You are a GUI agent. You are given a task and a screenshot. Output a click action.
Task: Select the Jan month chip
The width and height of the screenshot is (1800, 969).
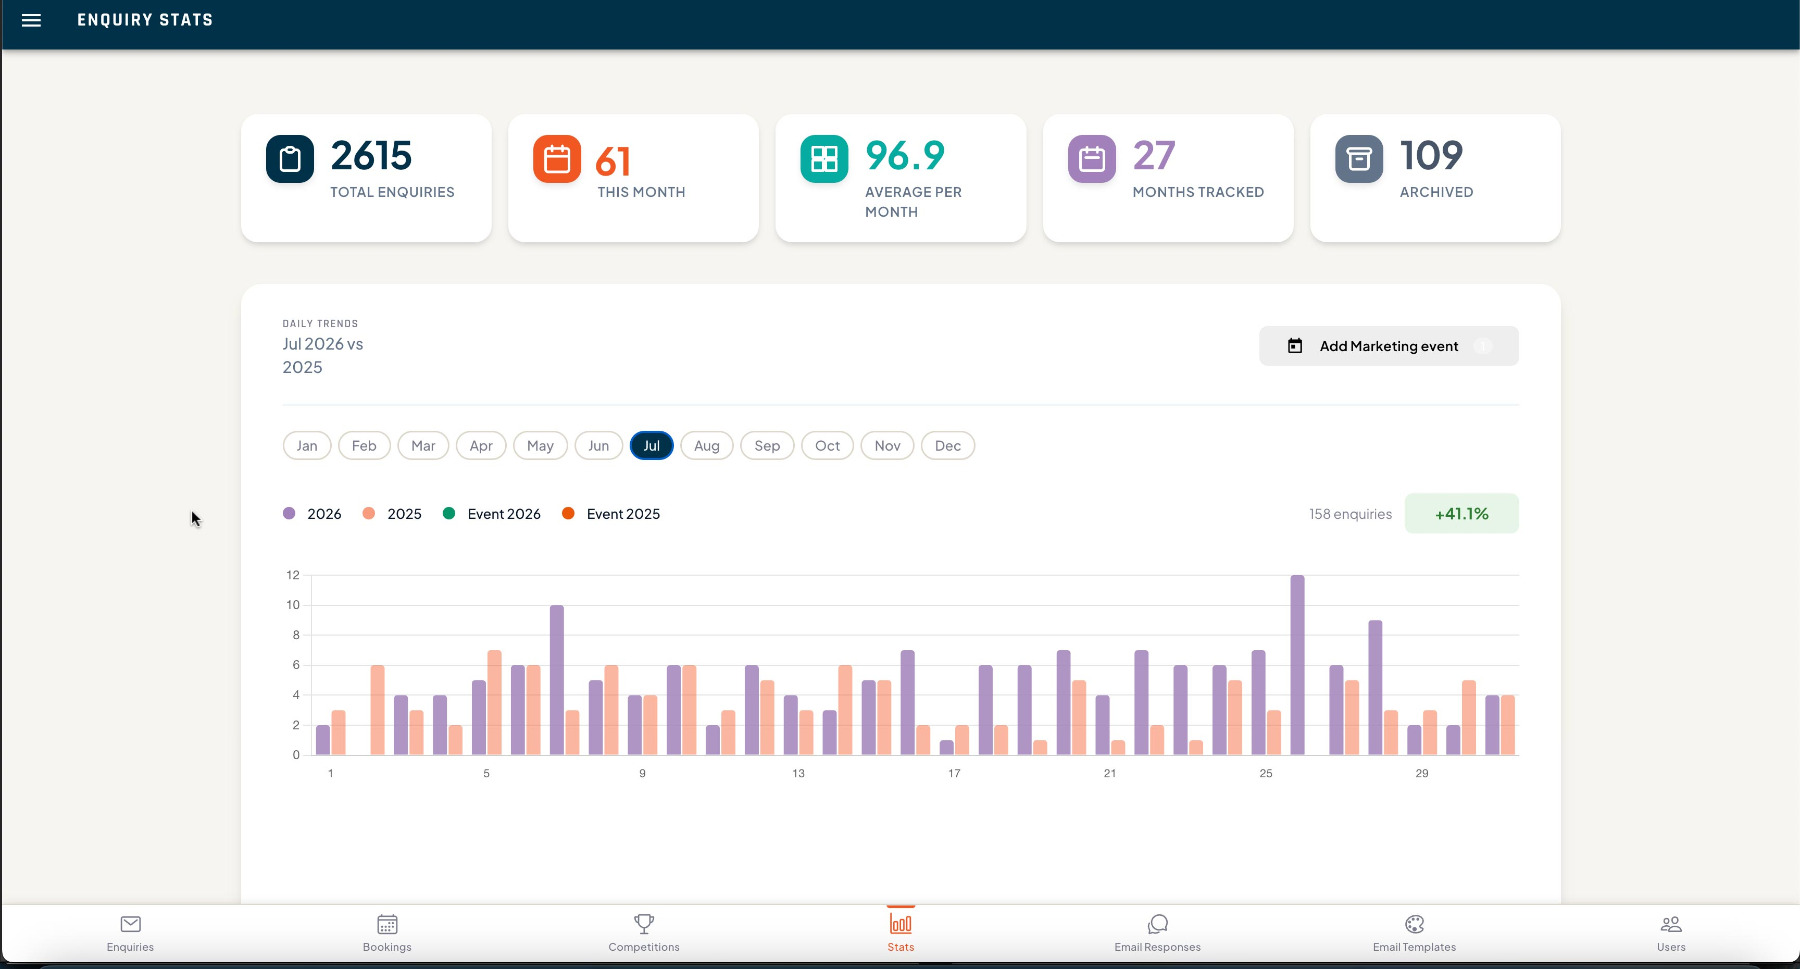(307, 446)
